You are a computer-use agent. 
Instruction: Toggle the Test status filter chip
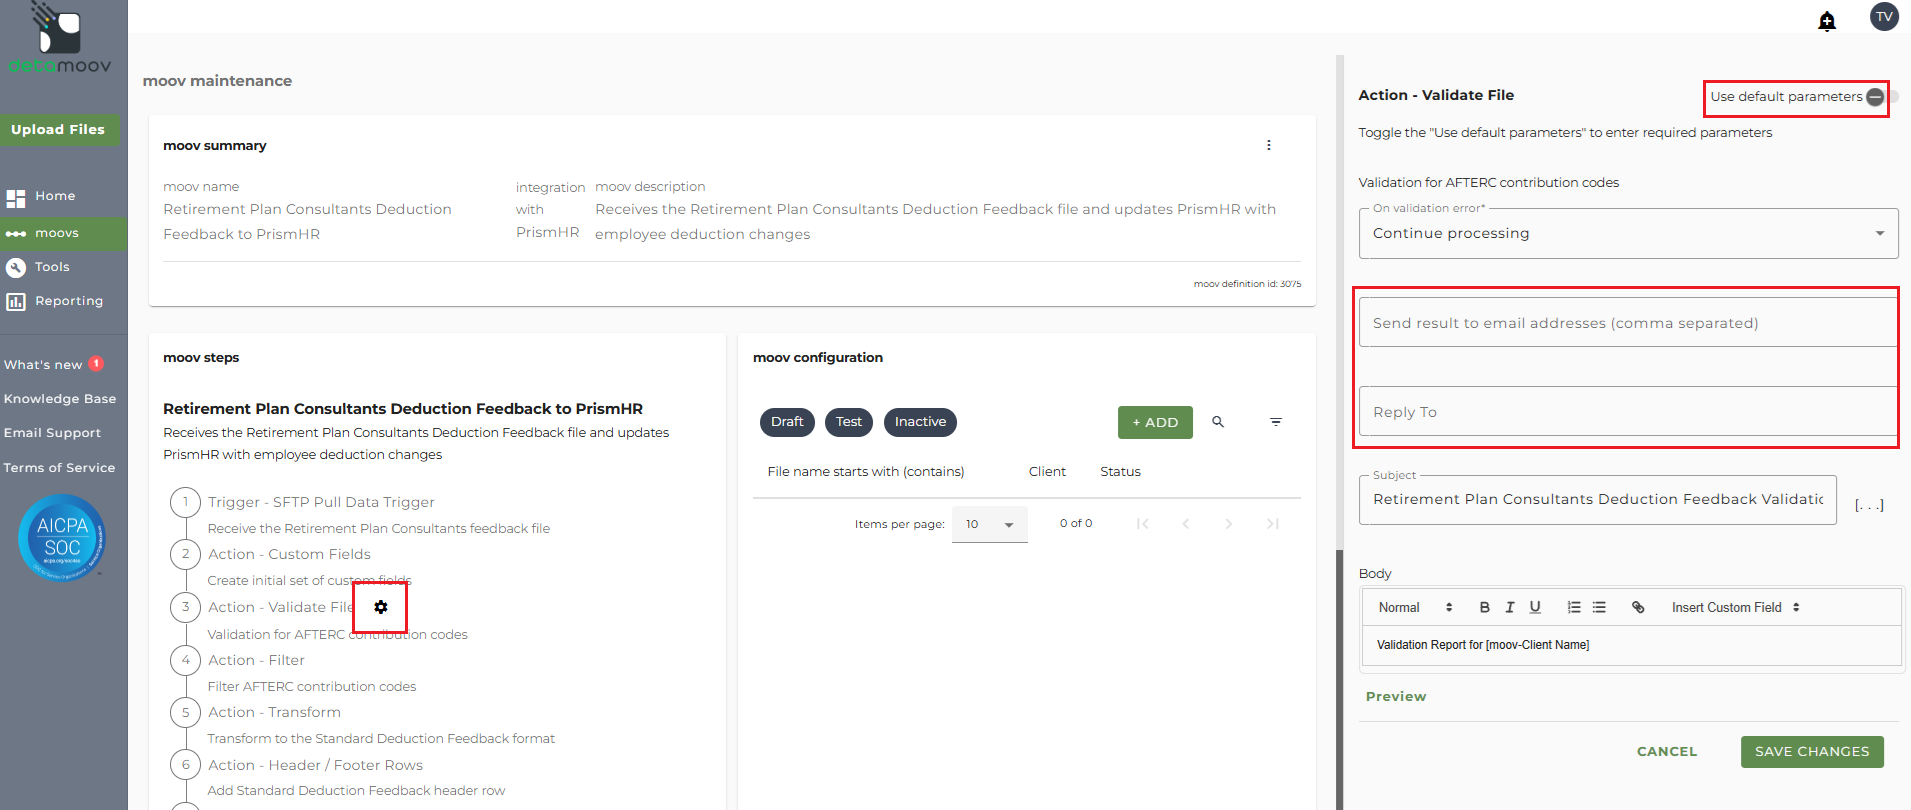coord(849,422)
